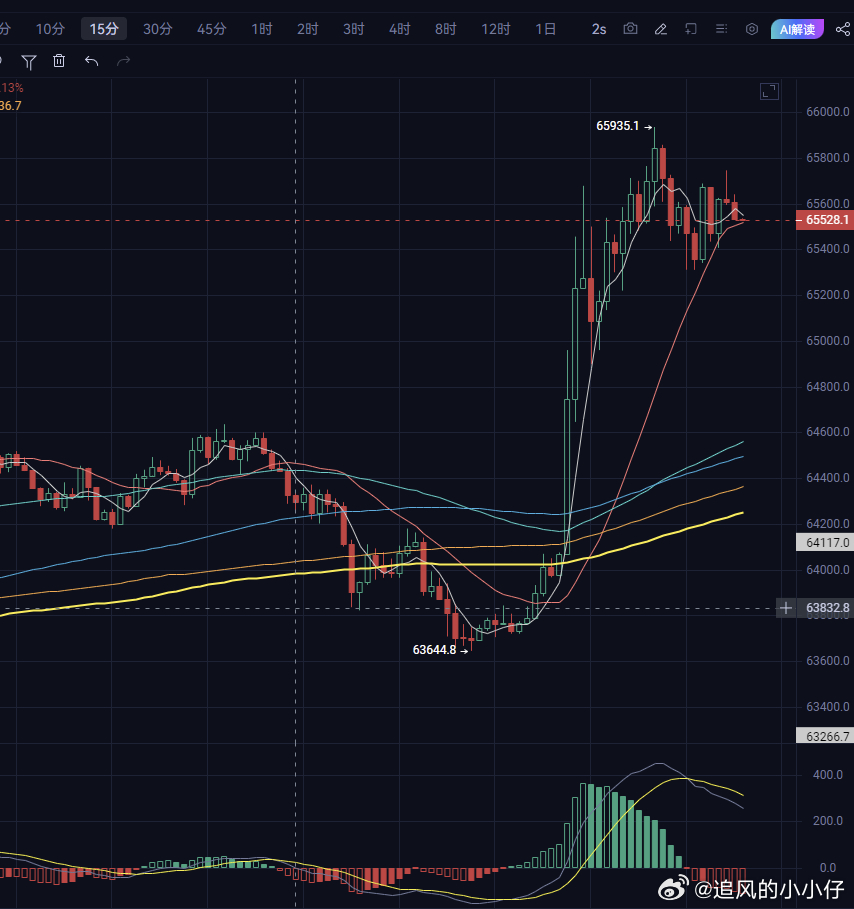Select the 1日 timeframe

[x=546, y=29]
